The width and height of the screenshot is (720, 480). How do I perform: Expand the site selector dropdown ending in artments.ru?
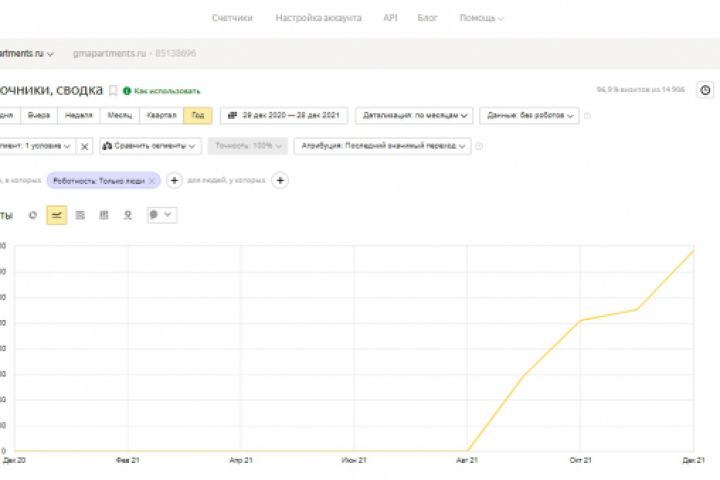tap(27, 53)
